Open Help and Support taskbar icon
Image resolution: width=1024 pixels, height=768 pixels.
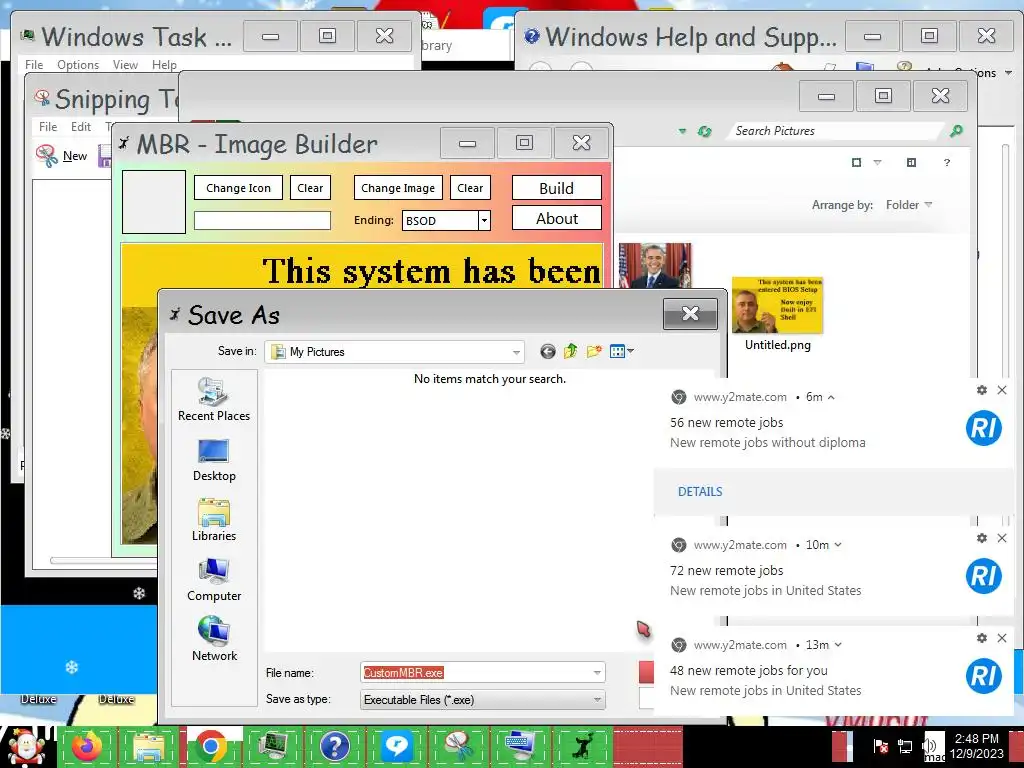click(334, 746)
